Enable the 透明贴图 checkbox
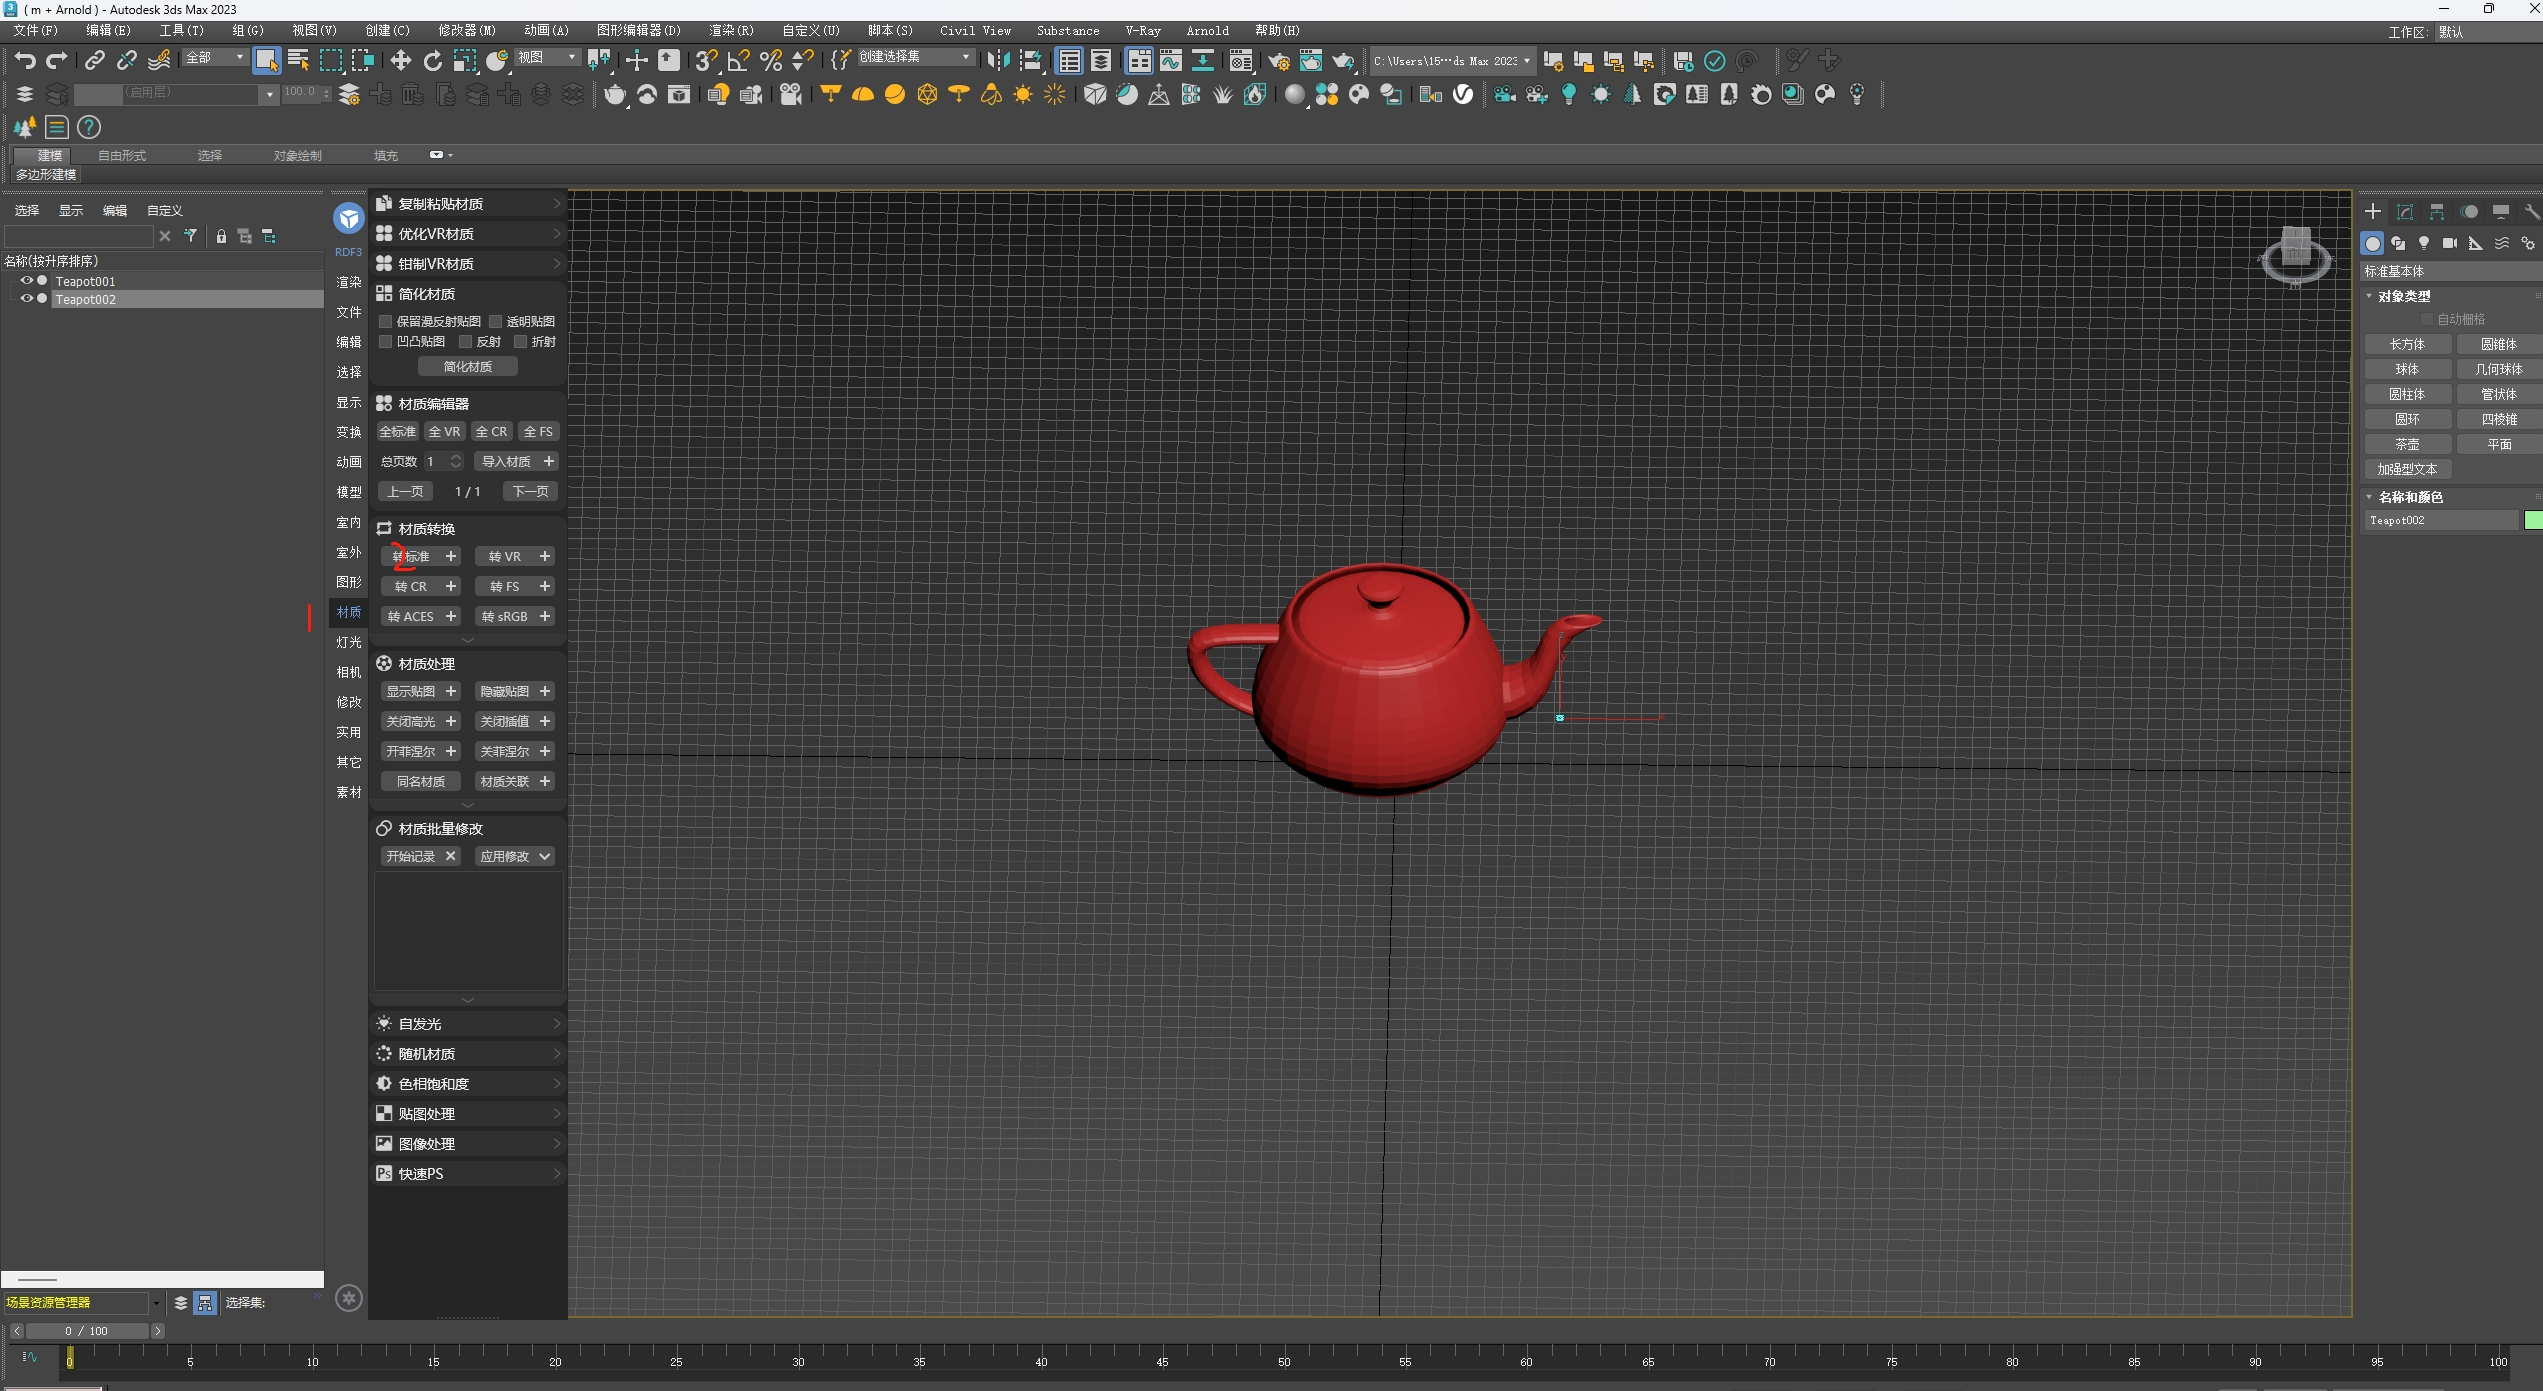 pos(496,322)
